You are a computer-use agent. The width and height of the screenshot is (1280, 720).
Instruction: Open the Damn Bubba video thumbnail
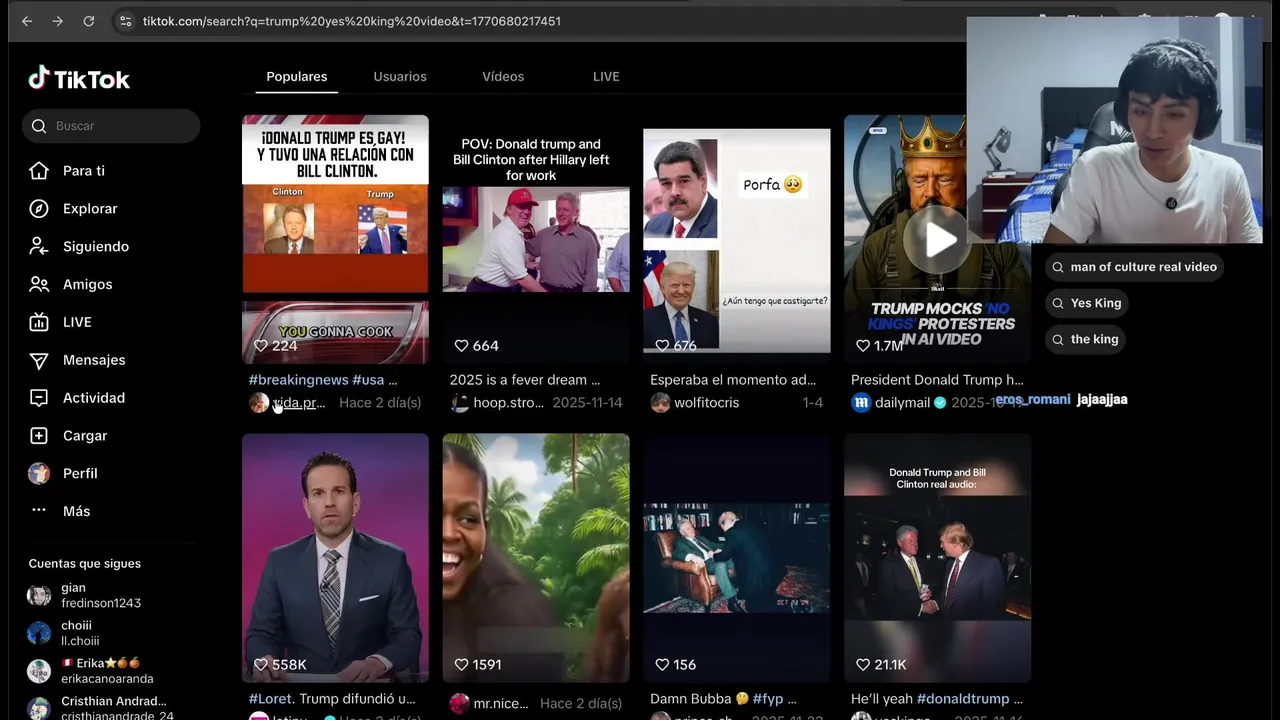coord(737,558)
